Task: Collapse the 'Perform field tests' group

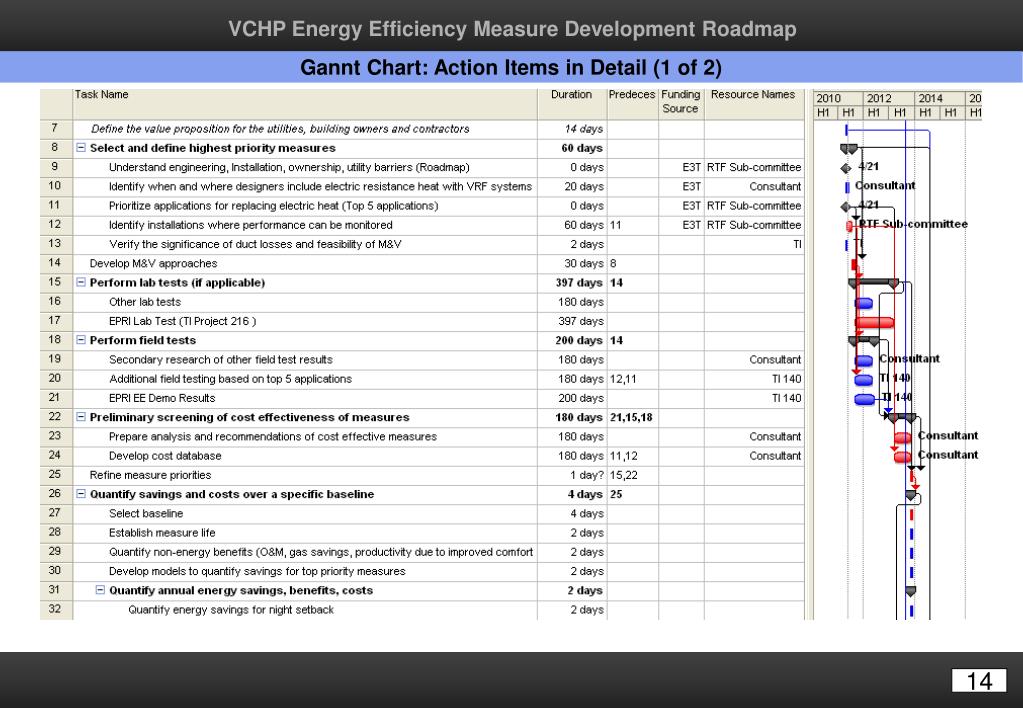Action: pos(81,340)
